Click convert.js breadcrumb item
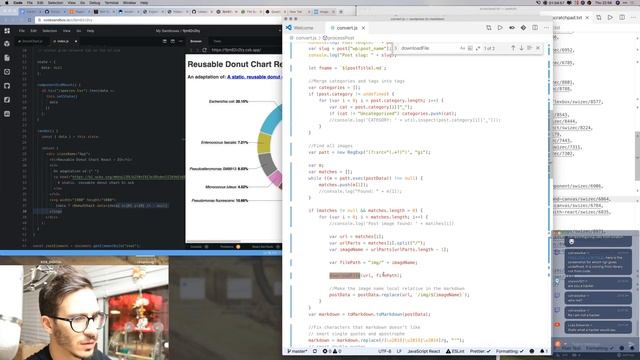 306,38
